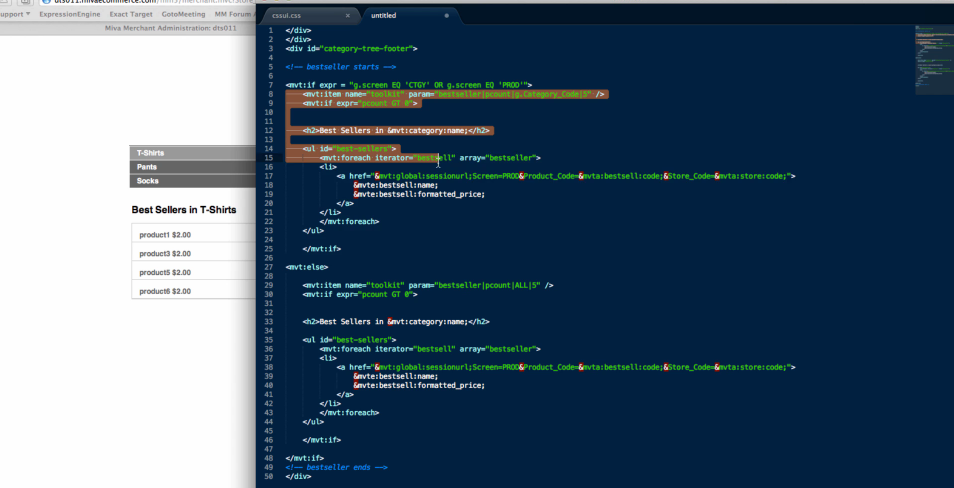The image size is (954, 488).
Task: Click the g.screen EQ 'CTGY' expression line
Action: coord(409,85)
